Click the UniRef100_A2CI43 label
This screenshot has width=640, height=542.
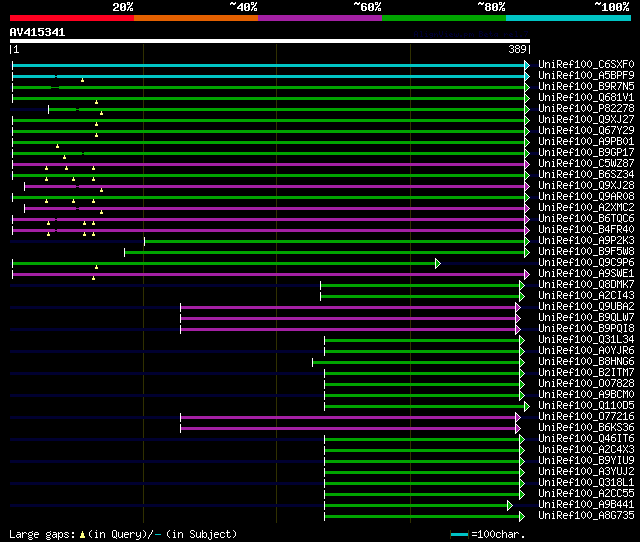(x=586, y=296)
